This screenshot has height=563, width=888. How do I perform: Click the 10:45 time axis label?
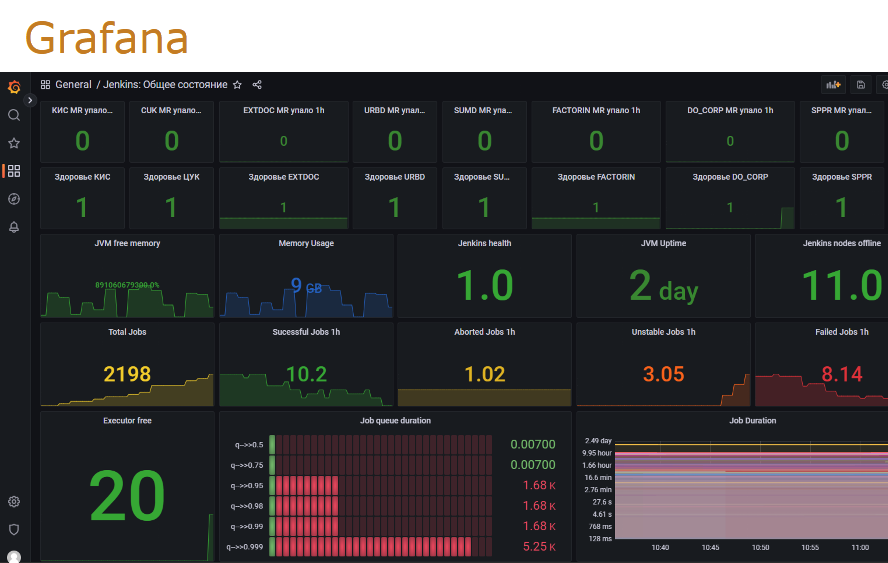point(710,547)
